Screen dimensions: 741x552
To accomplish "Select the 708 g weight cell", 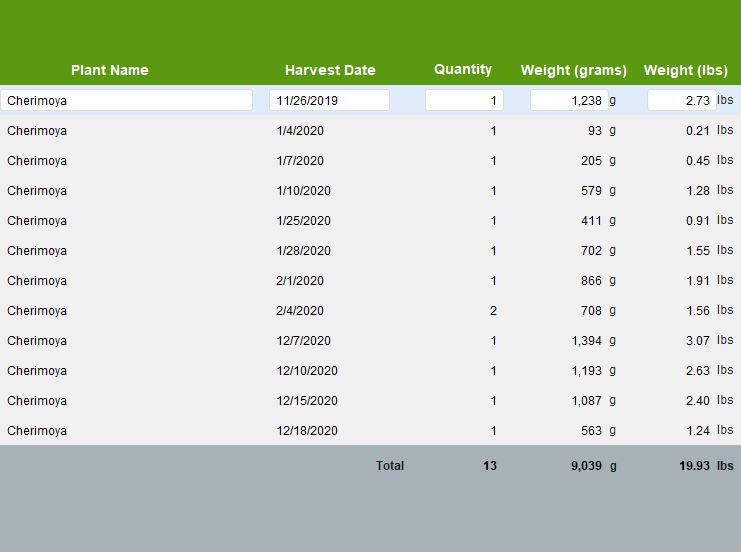I will [591, 310].
